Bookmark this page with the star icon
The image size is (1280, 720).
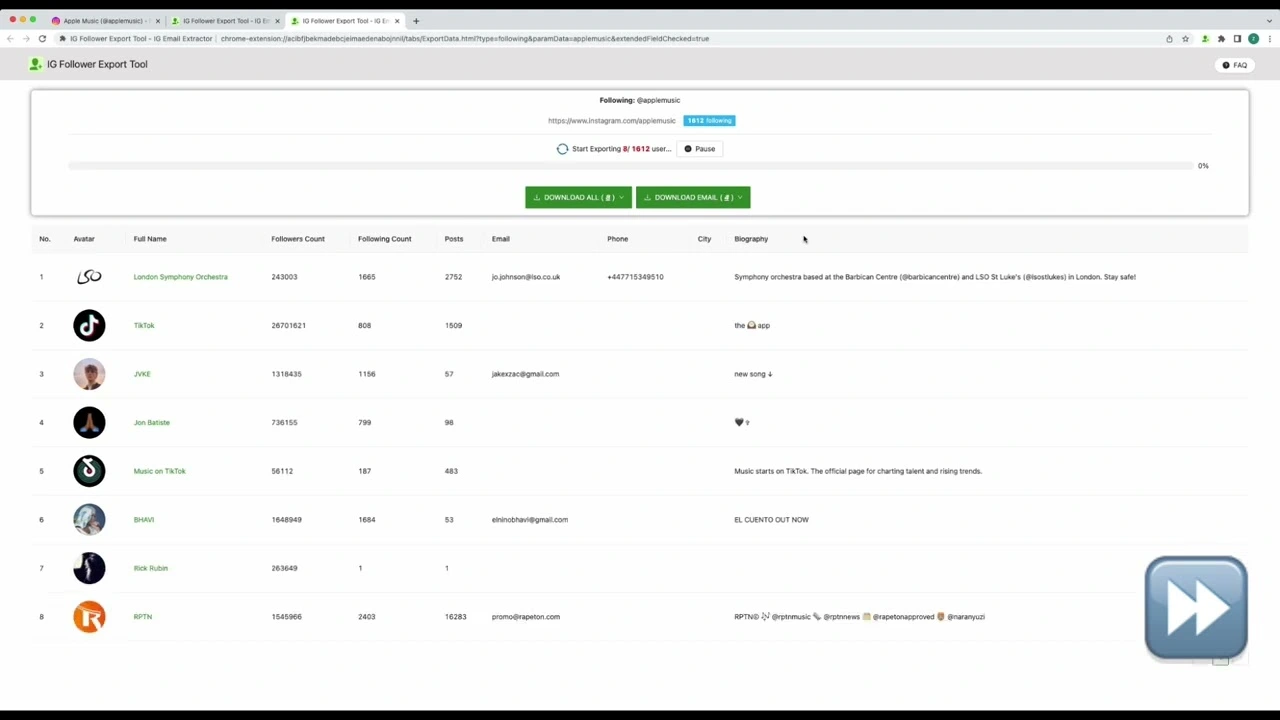(x=1185, y=39)
